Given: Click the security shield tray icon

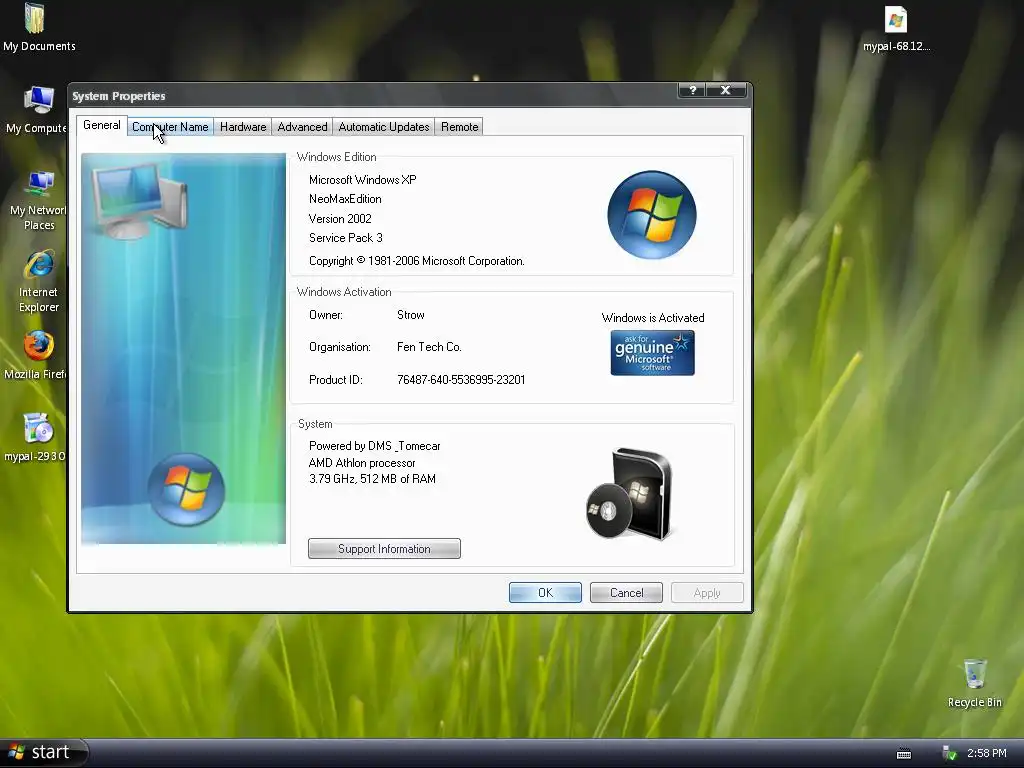Looking at the screenshot, I should [x=950, y=754].
